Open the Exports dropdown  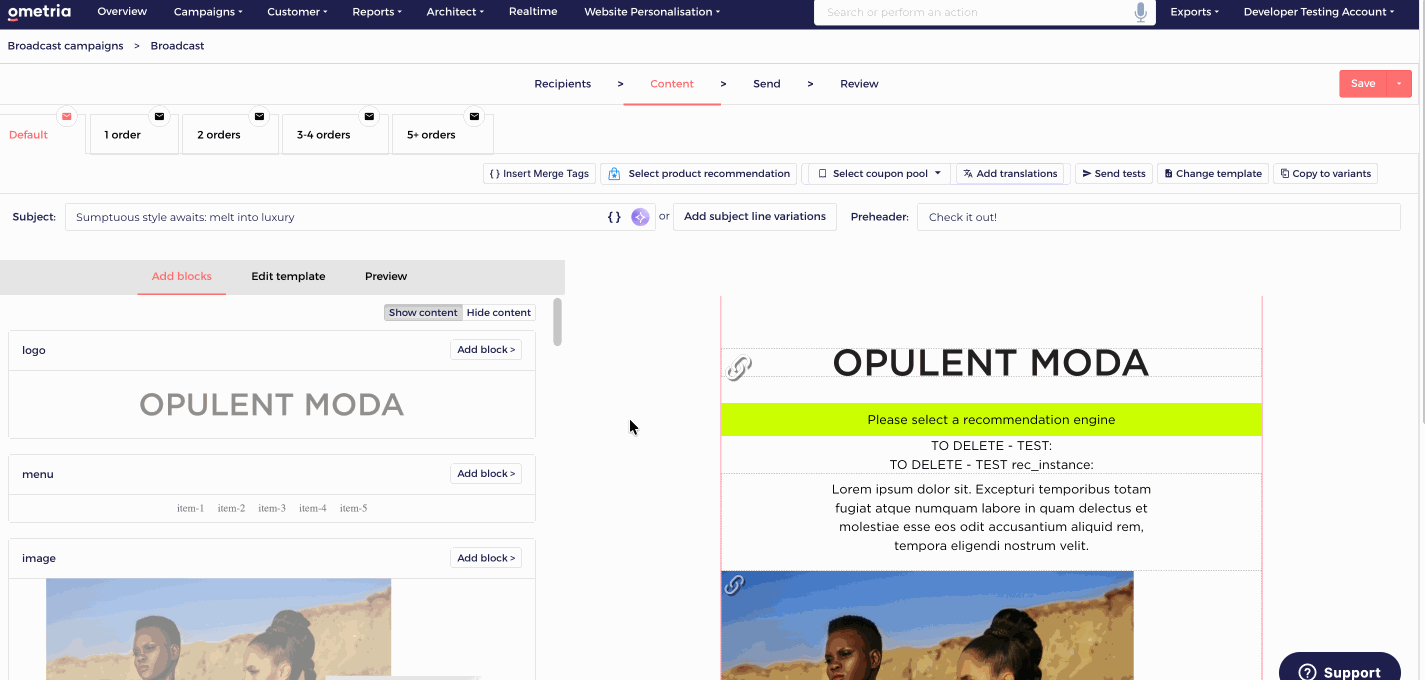point(1195,12)
